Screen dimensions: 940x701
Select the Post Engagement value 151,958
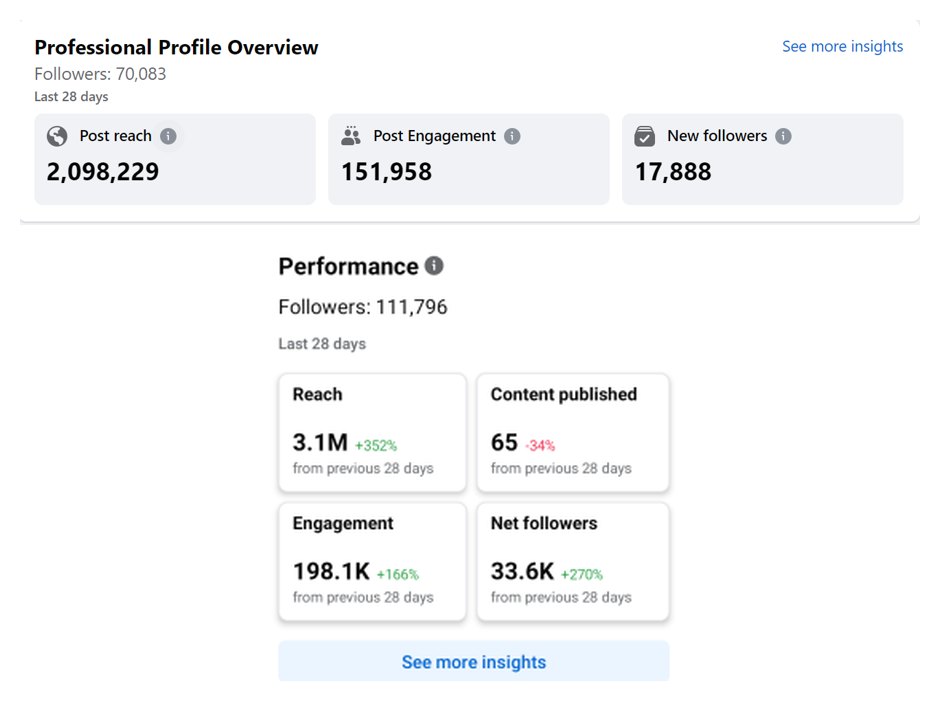pos(386,172)
